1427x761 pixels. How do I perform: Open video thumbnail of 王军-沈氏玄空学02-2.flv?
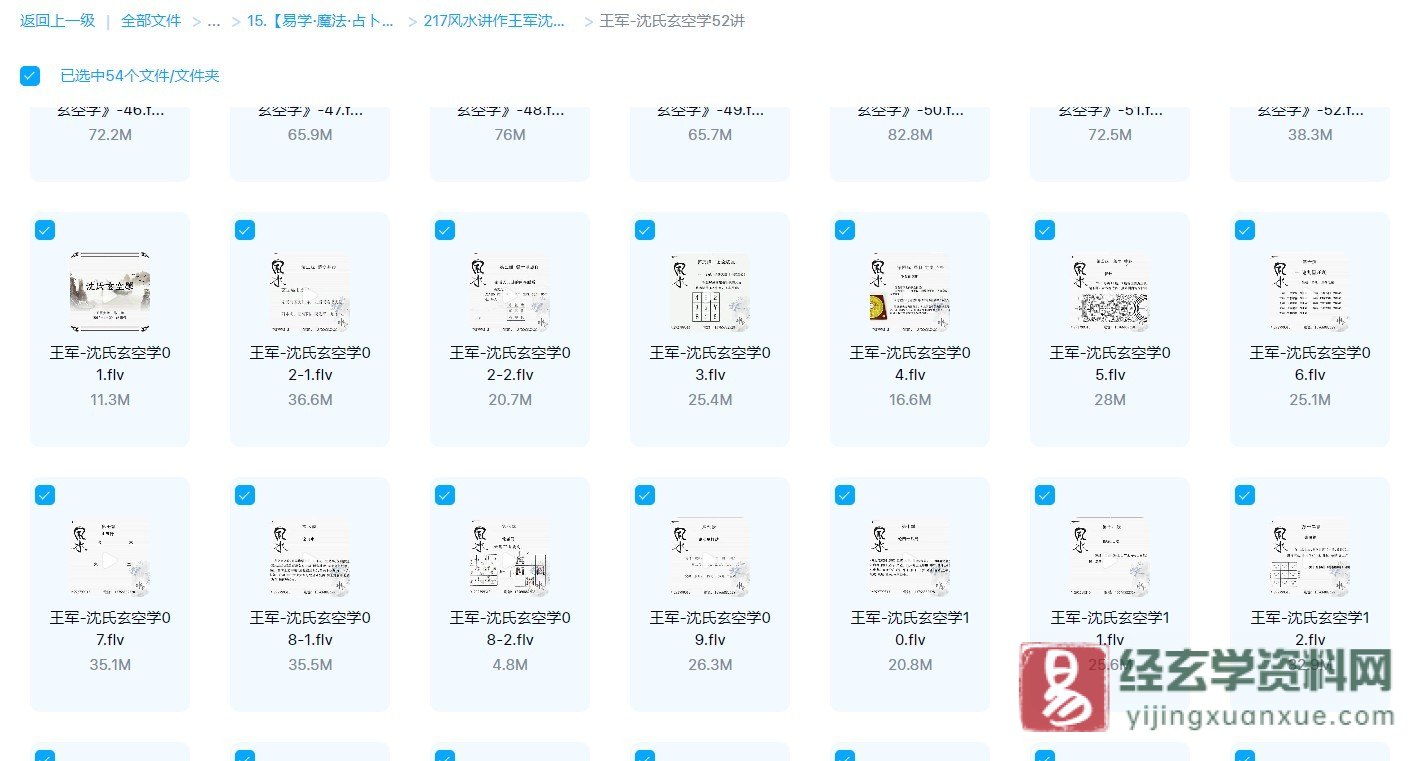click(x=510, y=292)
